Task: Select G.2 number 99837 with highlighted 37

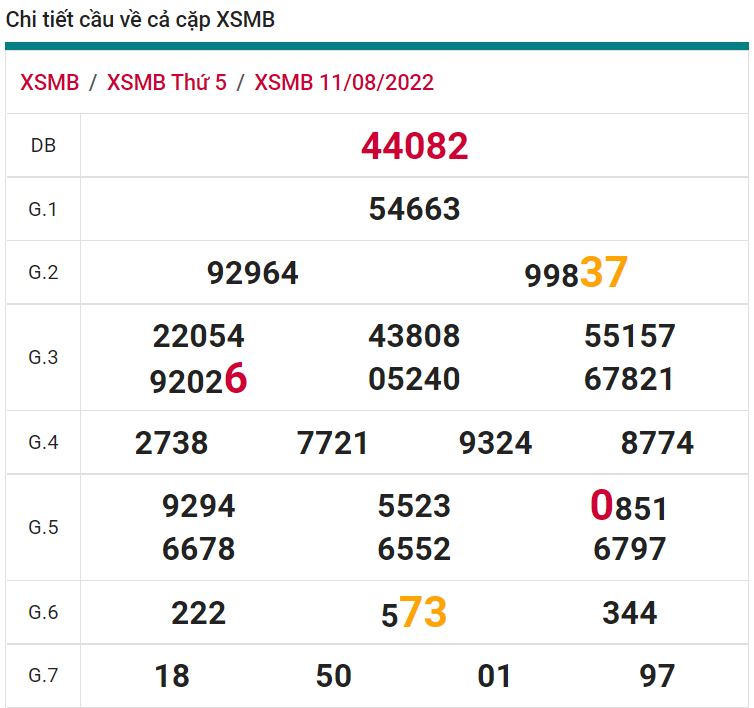Action: (x=576, y=273)
